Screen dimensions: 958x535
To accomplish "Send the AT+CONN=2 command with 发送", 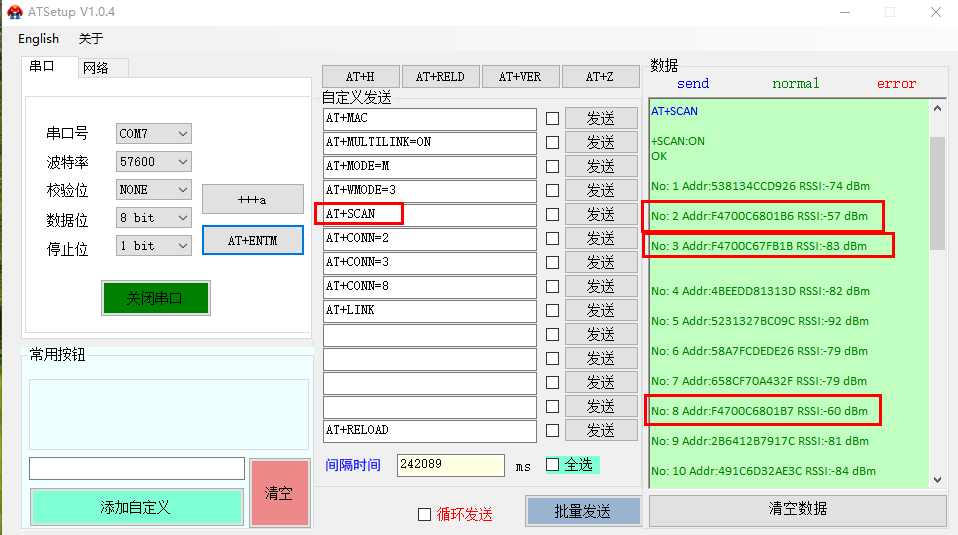I will [600, 238].
